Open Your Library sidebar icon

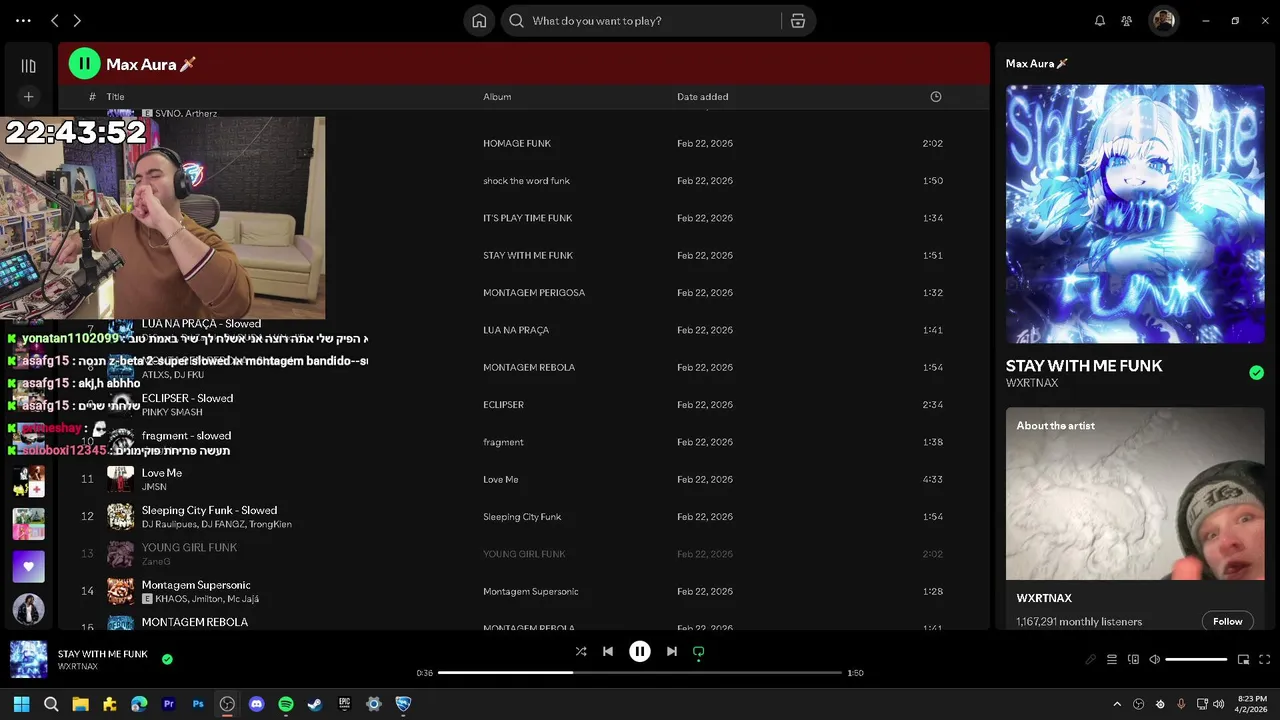coord(28,66)
